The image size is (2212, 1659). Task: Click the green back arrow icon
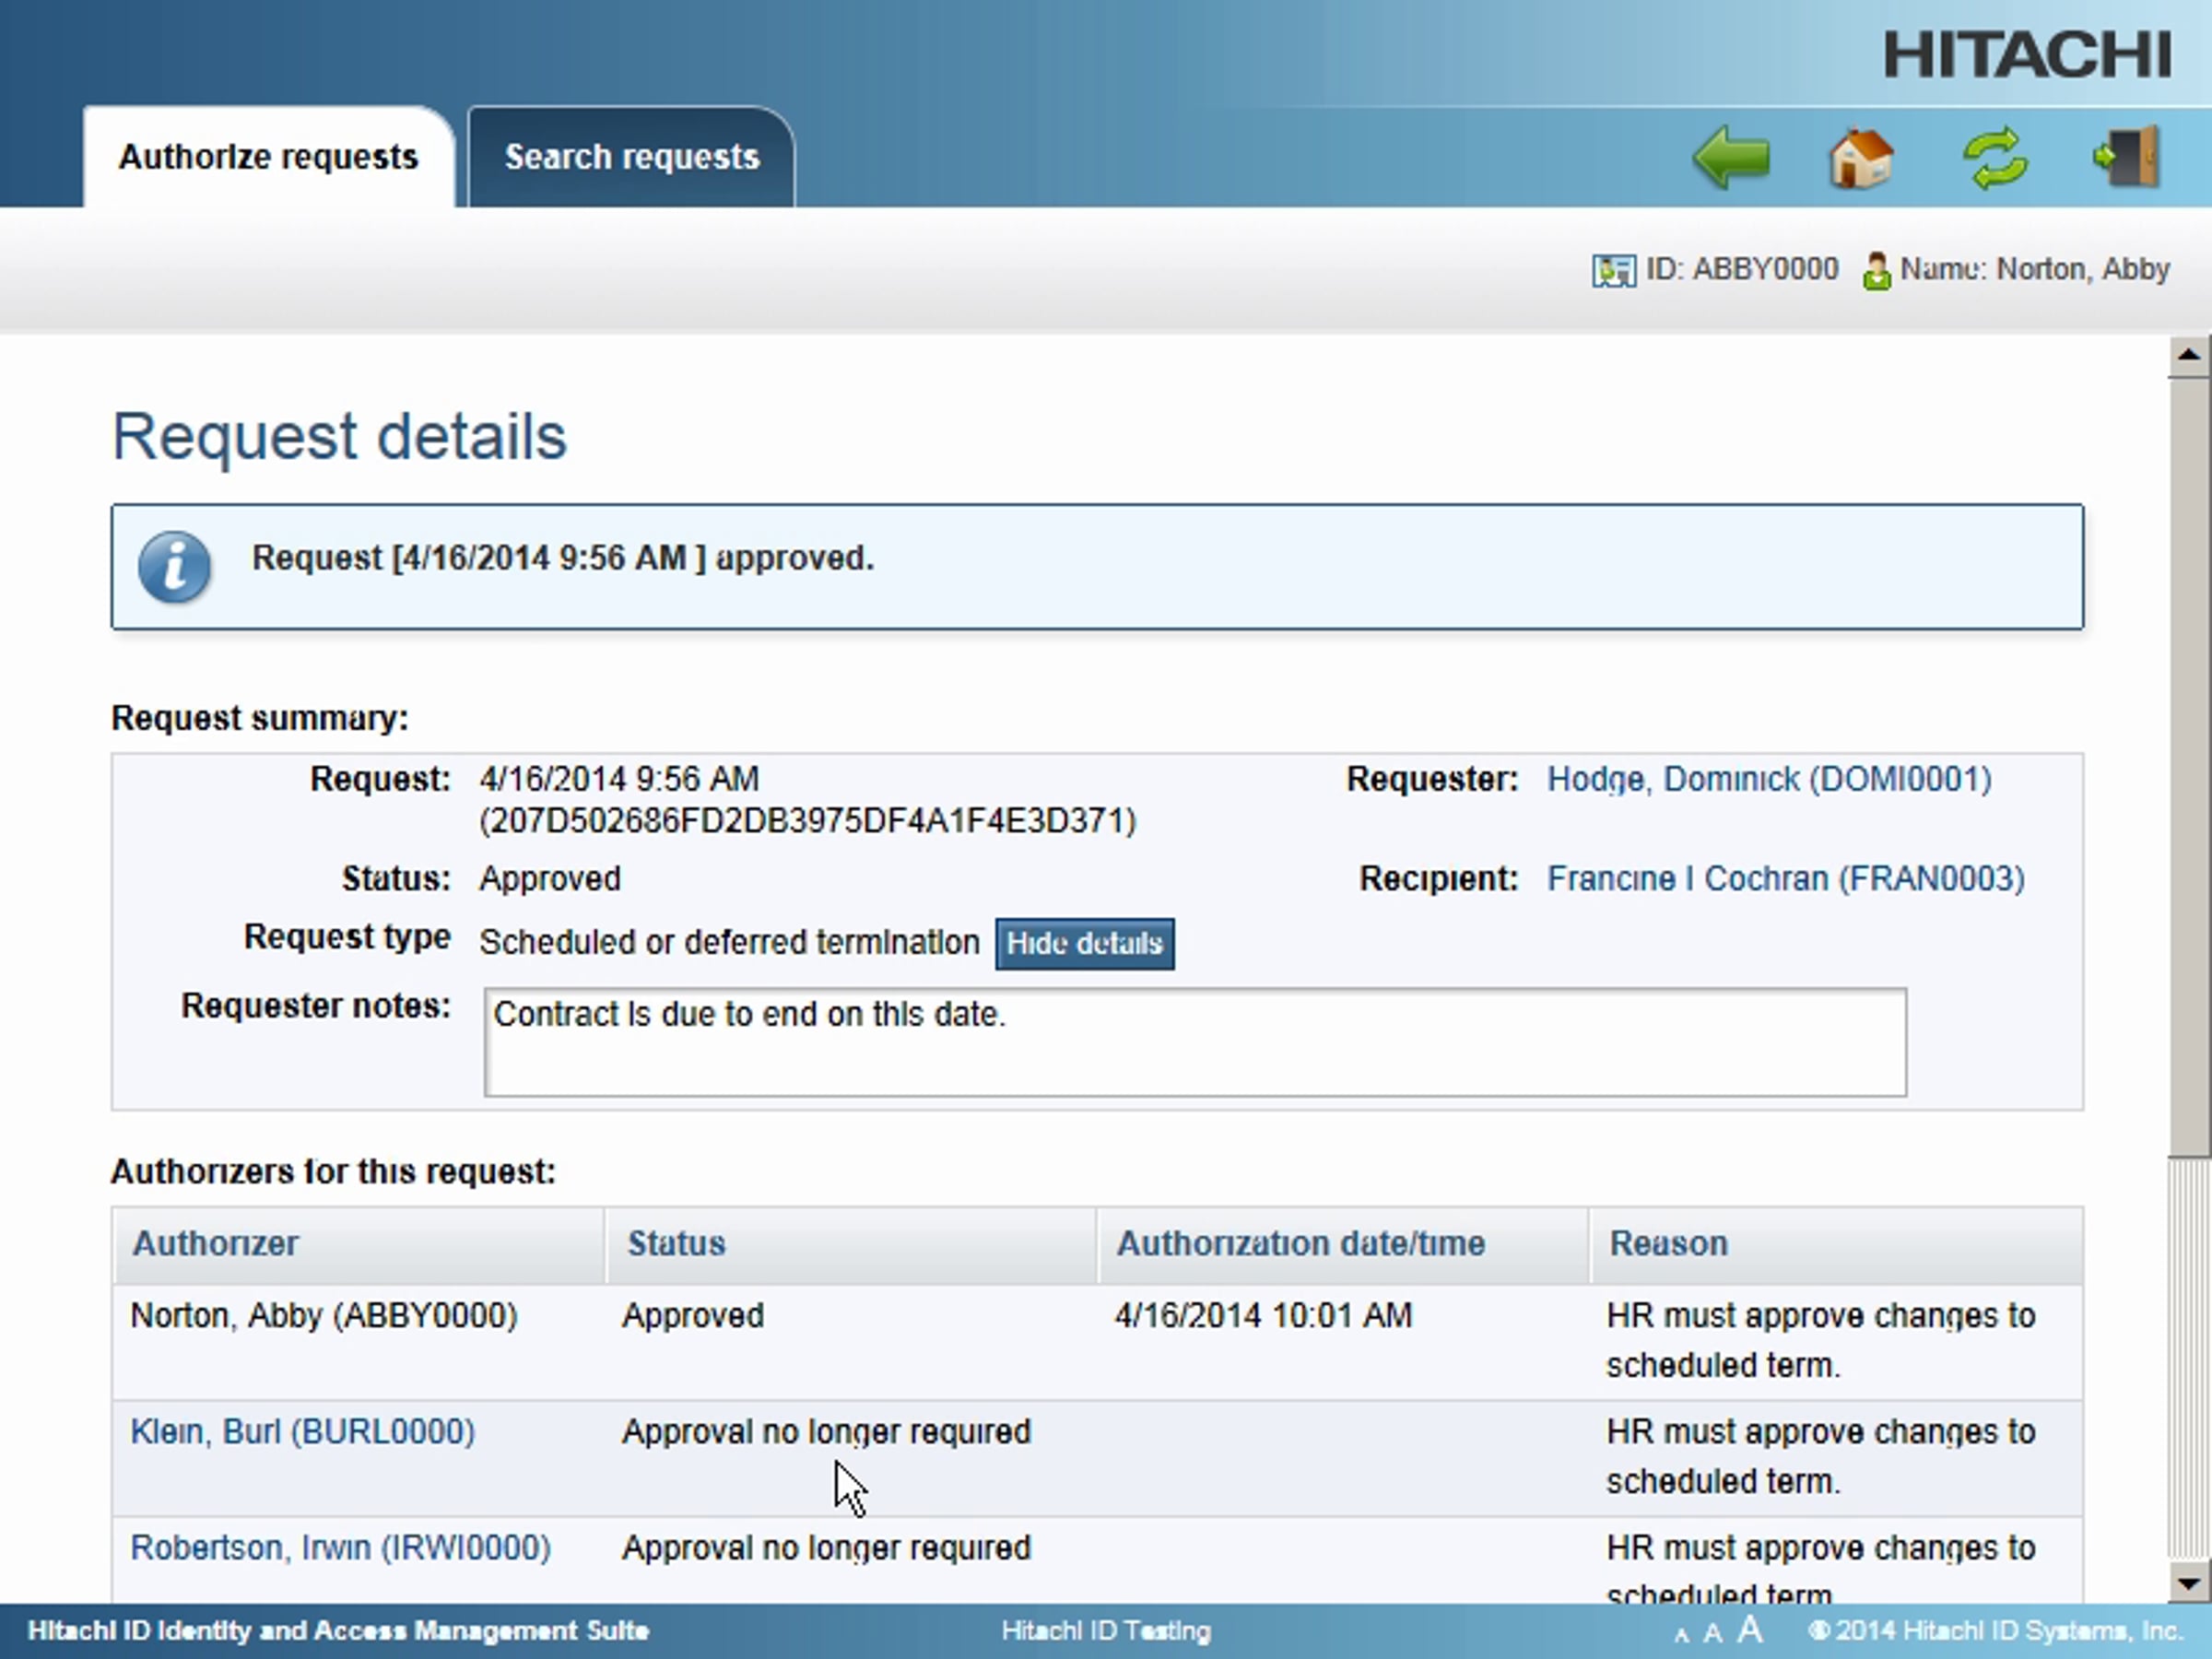1731,157
